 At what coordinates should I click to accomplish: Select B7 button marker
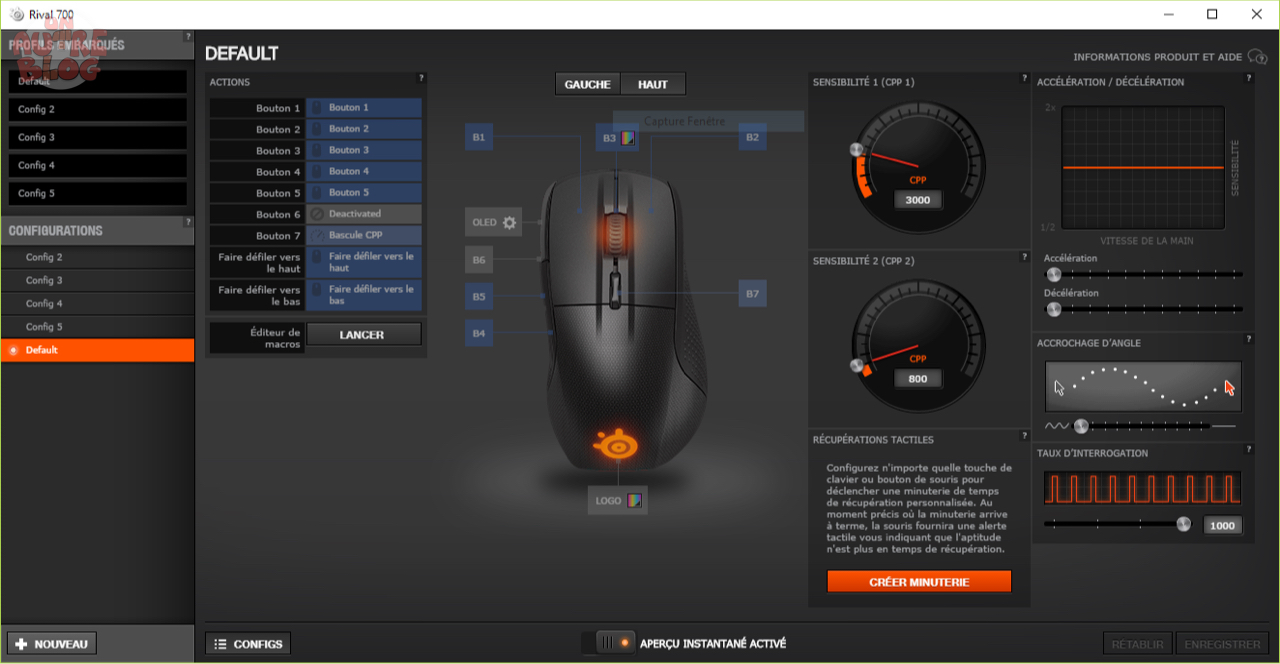tap(752, 295)
